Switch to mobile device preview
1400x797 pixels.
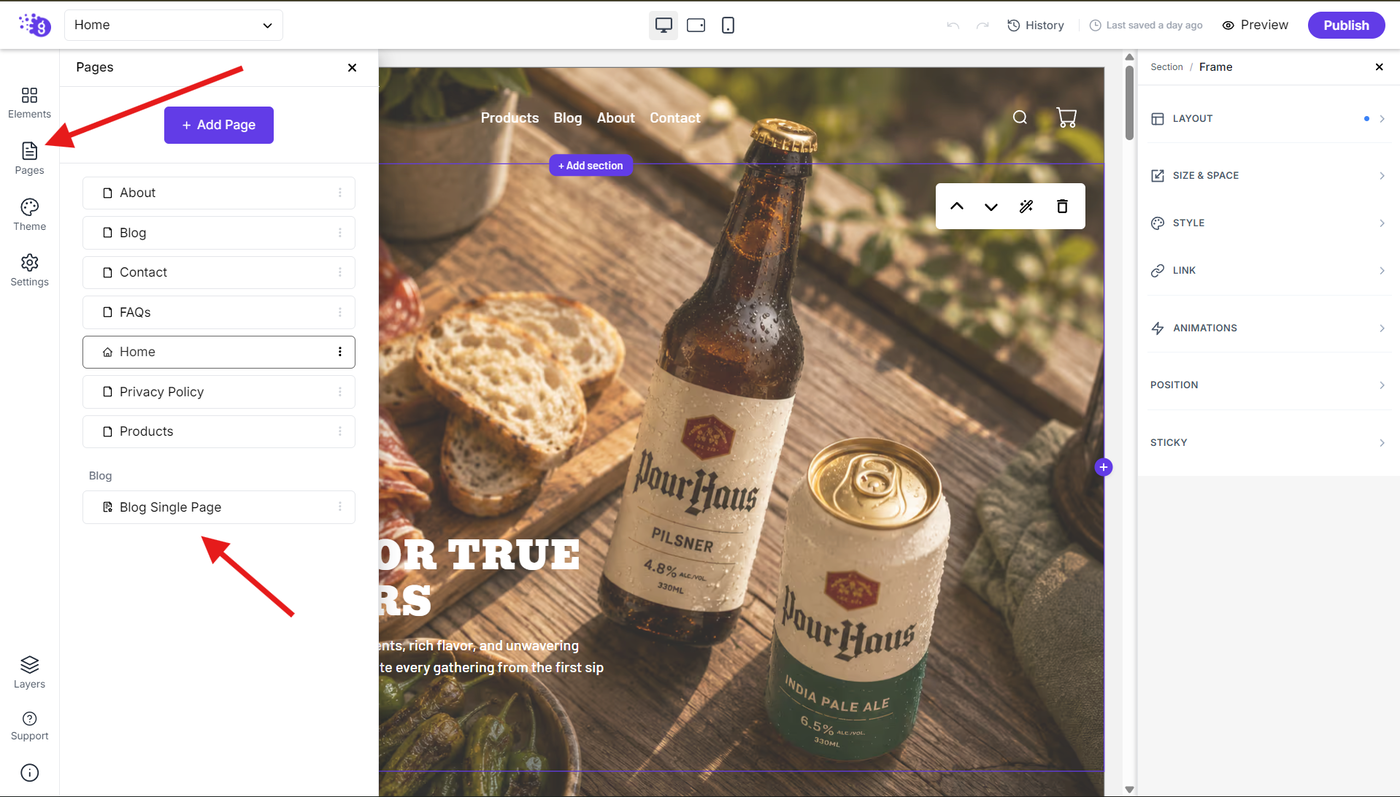[728, 25]
